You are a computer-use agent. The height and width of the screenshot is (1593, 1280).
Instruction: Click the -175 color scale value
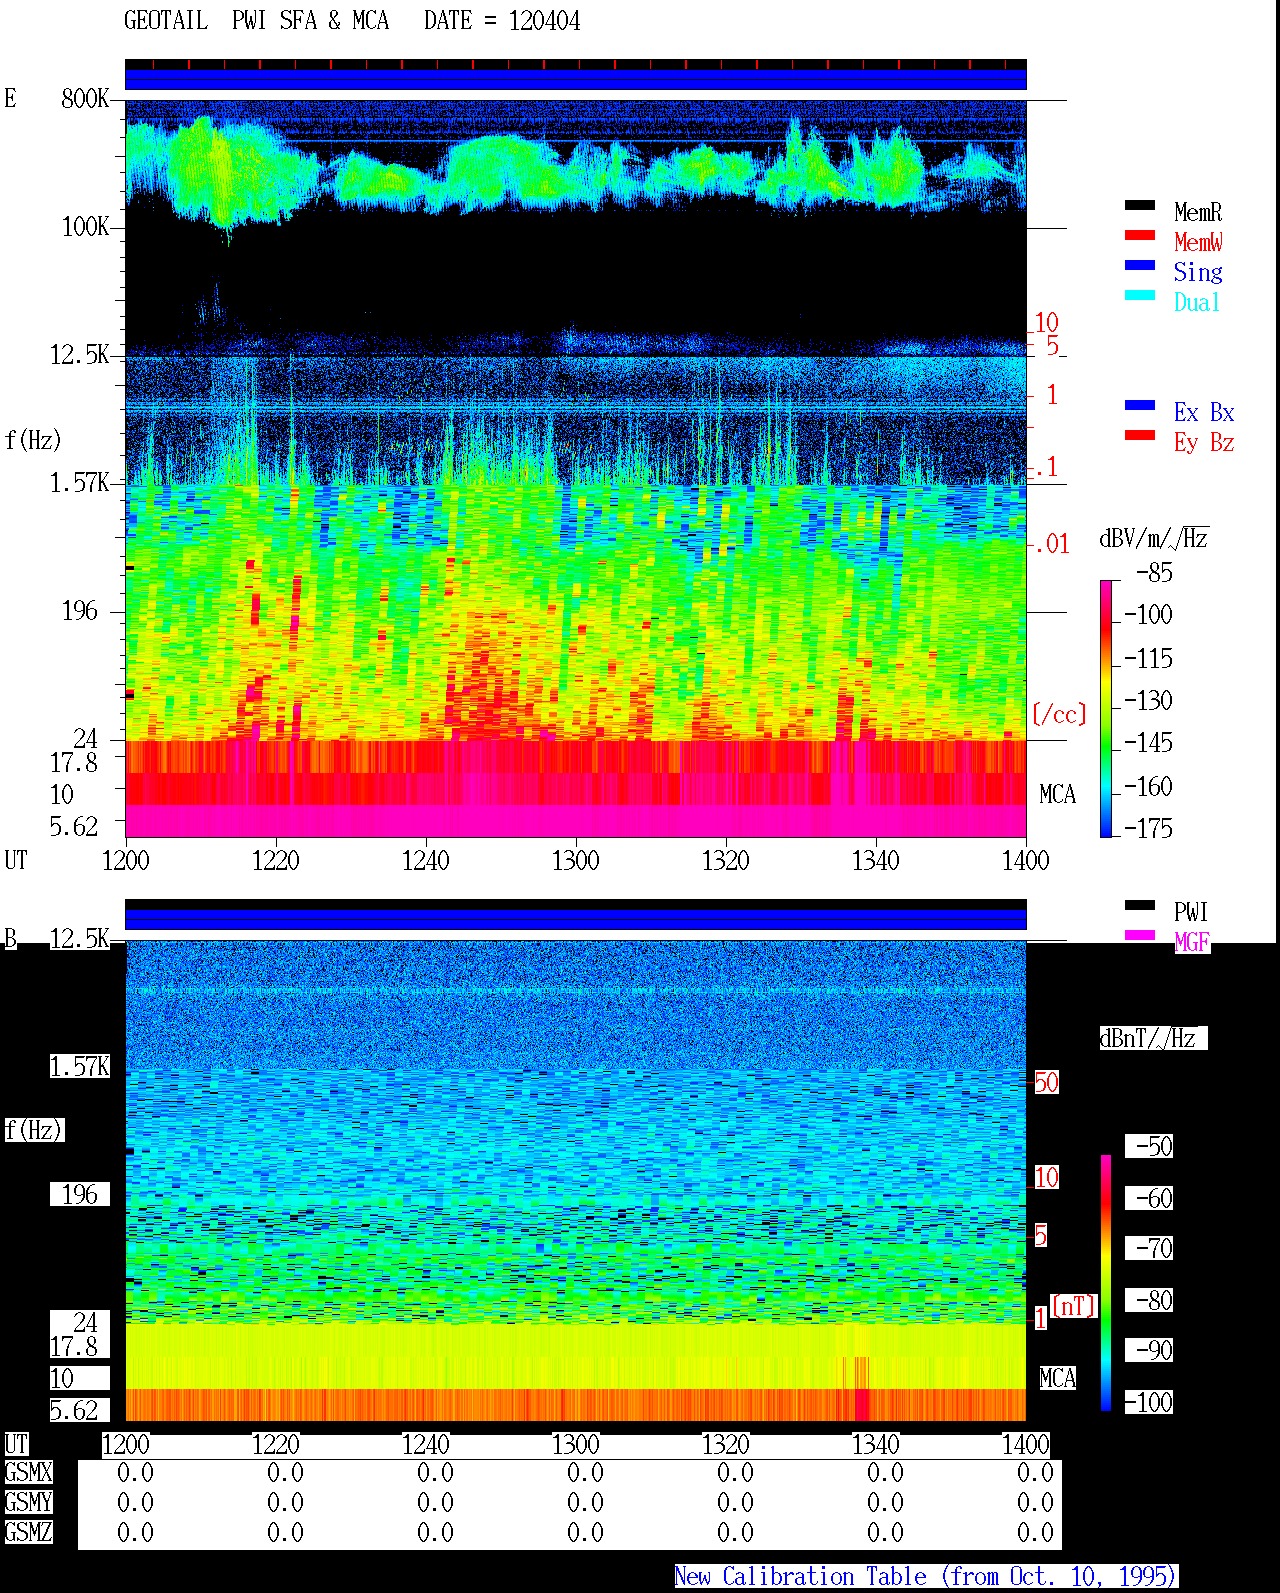(1148, 829)
